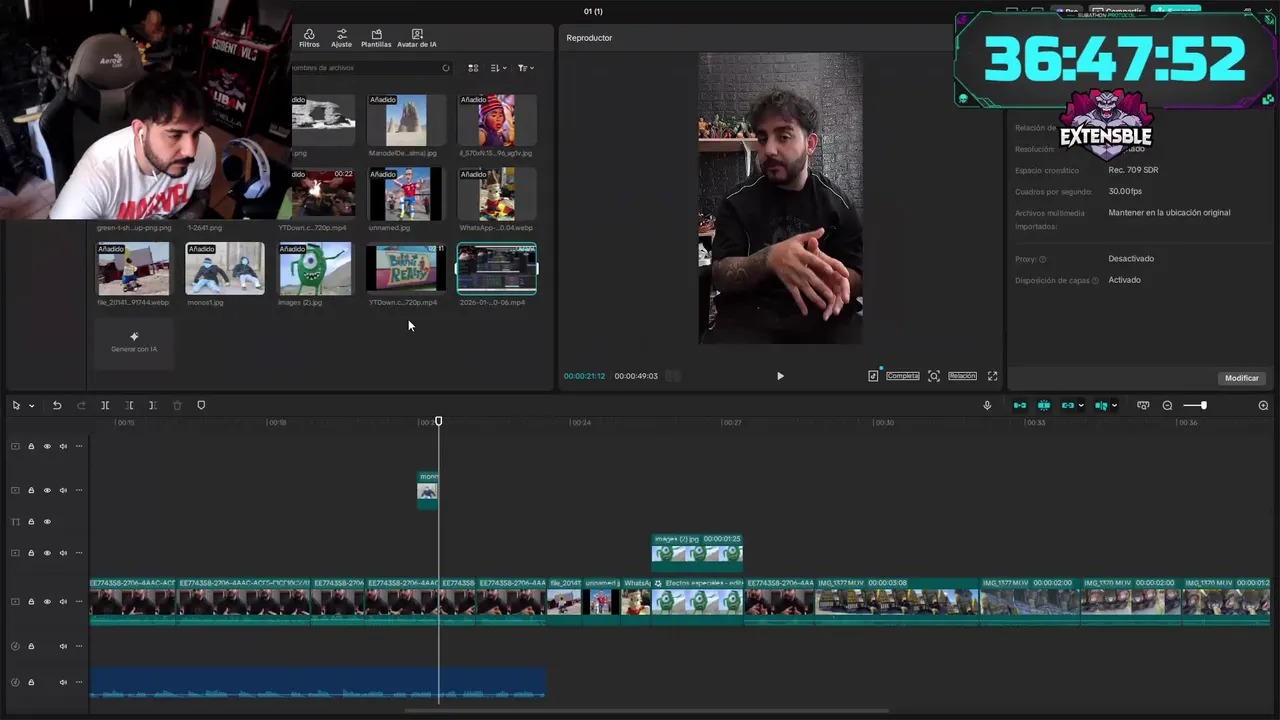1280x720 pixels.
Task: Open the media filter dropdown
Action: pyautogui.click(x=525, y=68)
